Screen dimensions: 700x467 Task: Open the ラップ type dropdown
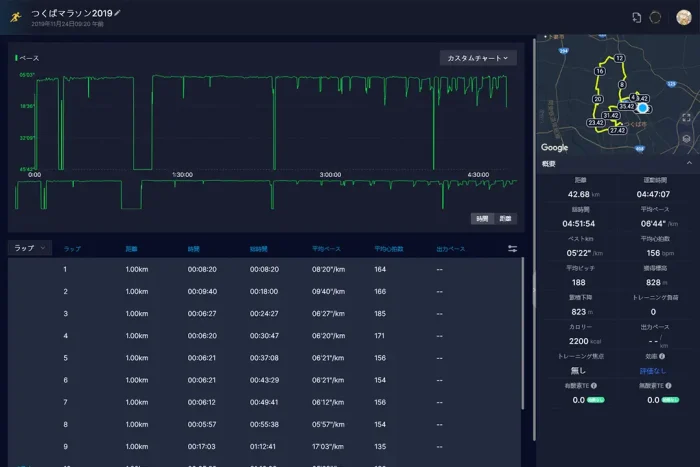[x=29, y=248]
